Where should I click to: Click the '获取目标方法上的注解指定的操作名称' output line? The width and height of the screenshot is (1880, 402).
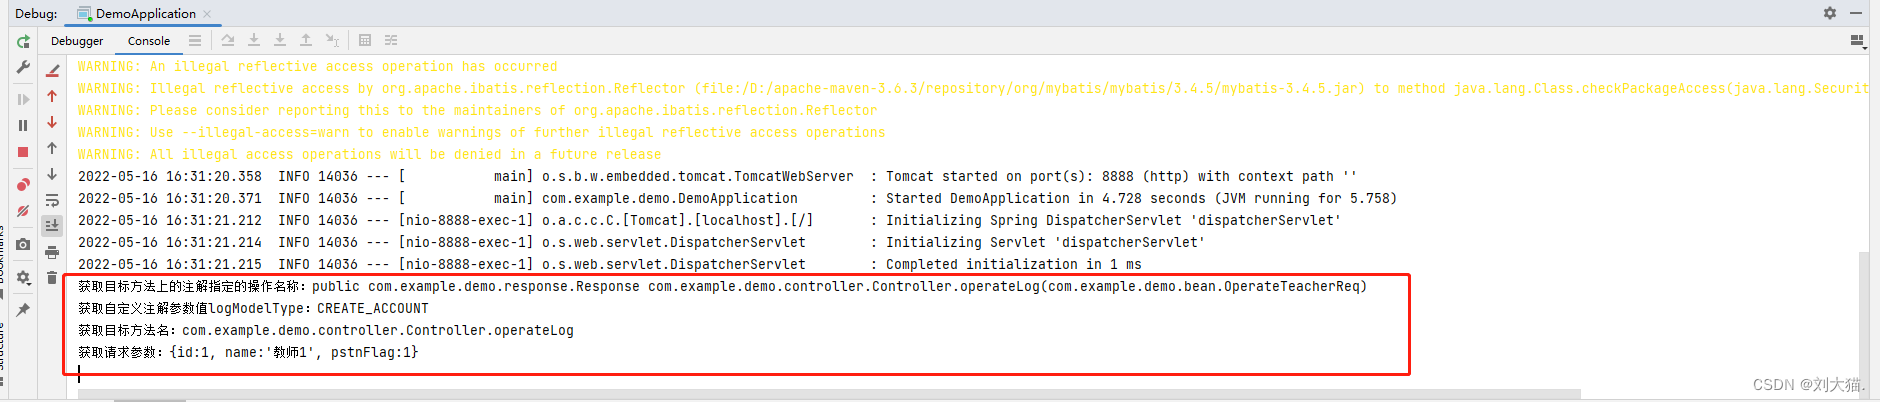pyautogui.click(x=722, y=286)
